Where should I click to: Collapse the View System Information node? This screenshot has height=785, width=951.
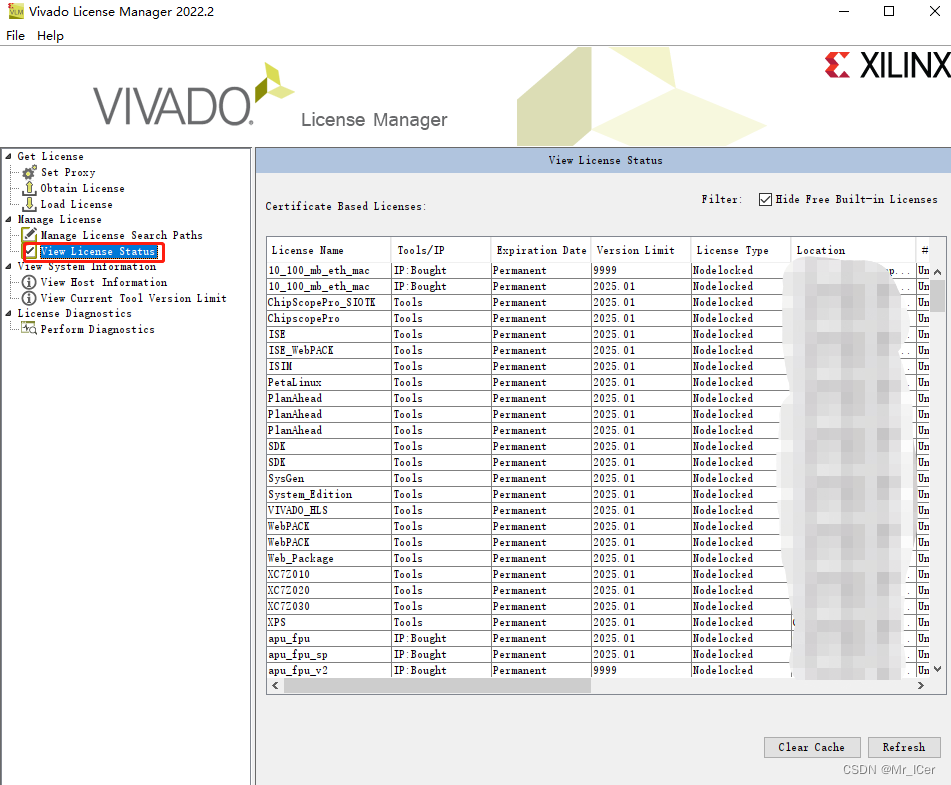click(8, 266)
